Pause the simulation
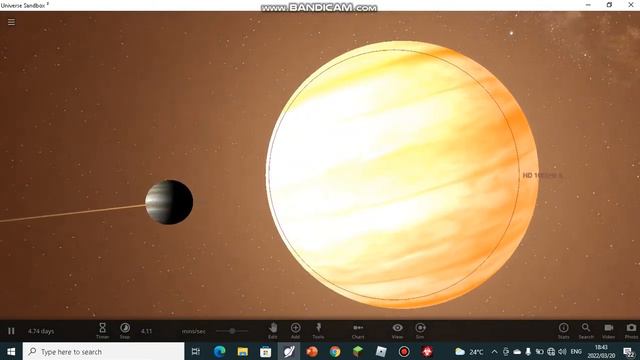The width and height of the screenshot is (640, 360). [x=11, y=331]
